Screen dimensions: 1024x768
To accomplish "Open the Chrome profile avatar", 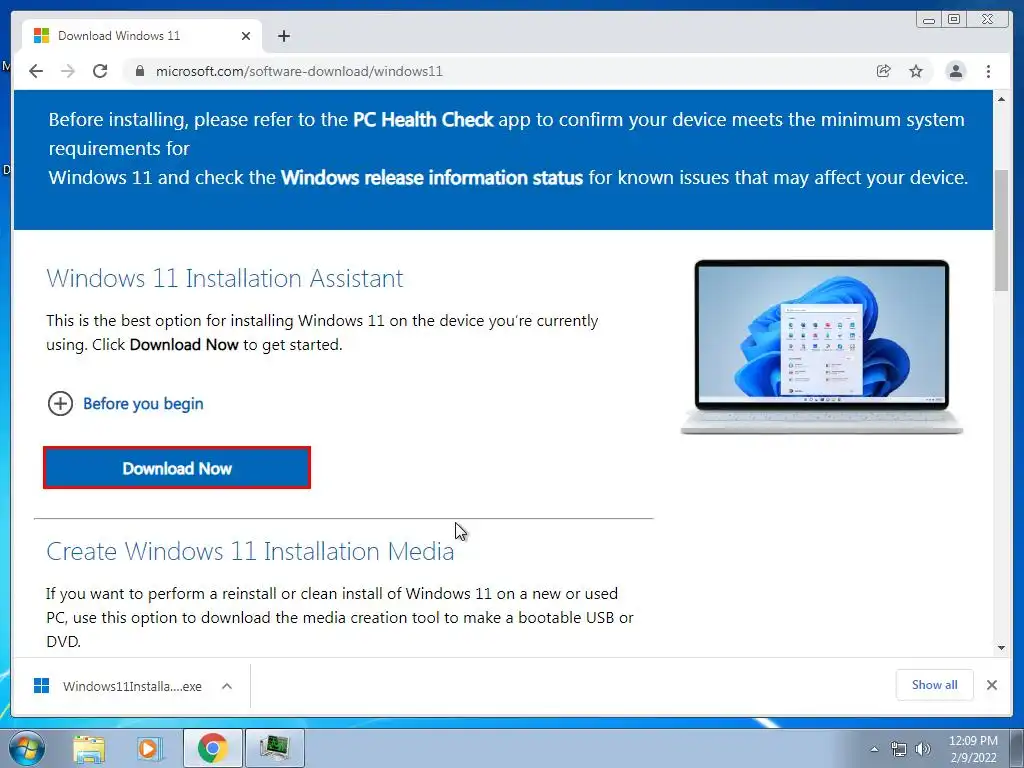I will (x=955, y=71).
